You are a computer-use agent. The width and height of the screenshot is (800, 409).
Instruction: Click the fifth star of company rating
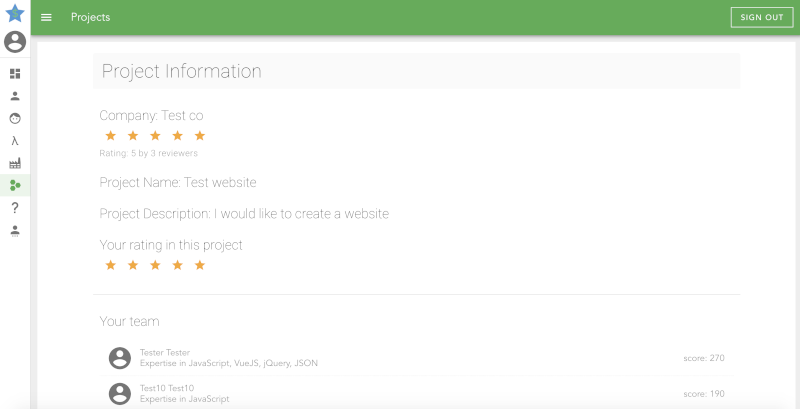(x=200, y=135)
